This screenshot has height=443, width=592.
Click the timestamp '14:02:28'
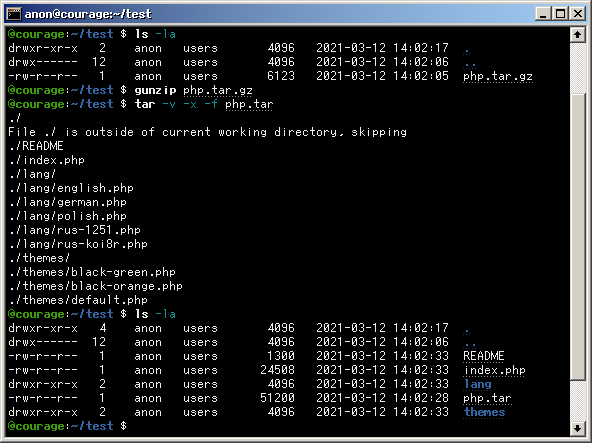tap(421, 398)
